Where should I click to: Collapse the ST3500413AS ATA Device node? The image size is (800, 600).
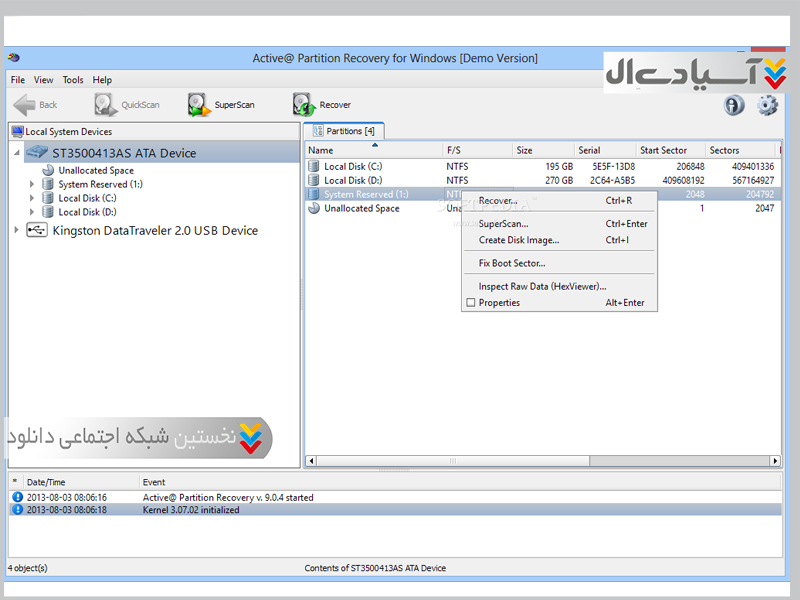coord(16,153)
